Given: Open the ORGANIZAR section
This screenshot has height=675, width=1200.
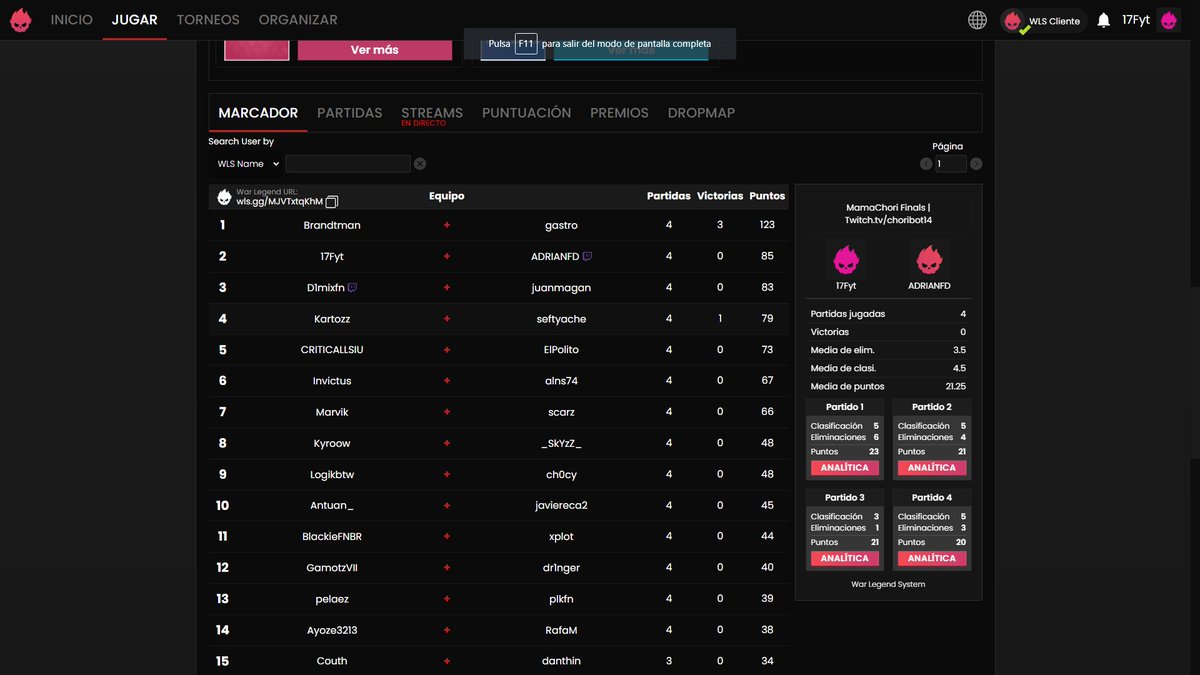Looking at the screenshot, I should coord(298,20).
